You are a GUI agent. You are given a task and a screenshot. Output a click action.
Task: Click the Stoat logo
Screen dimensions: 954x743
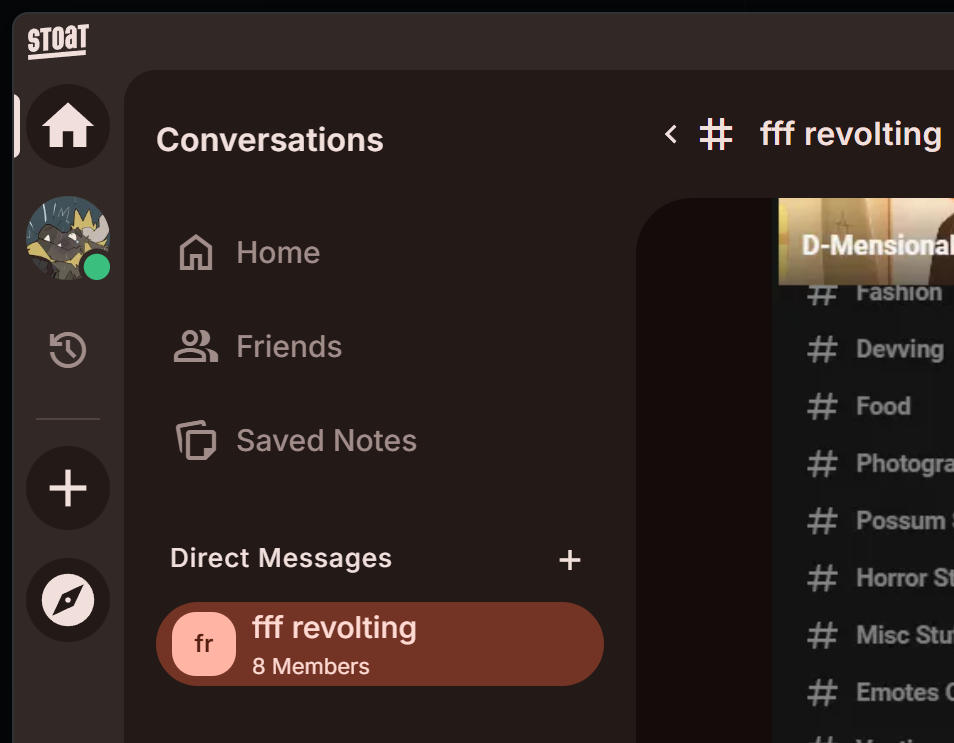pos(58,41)
